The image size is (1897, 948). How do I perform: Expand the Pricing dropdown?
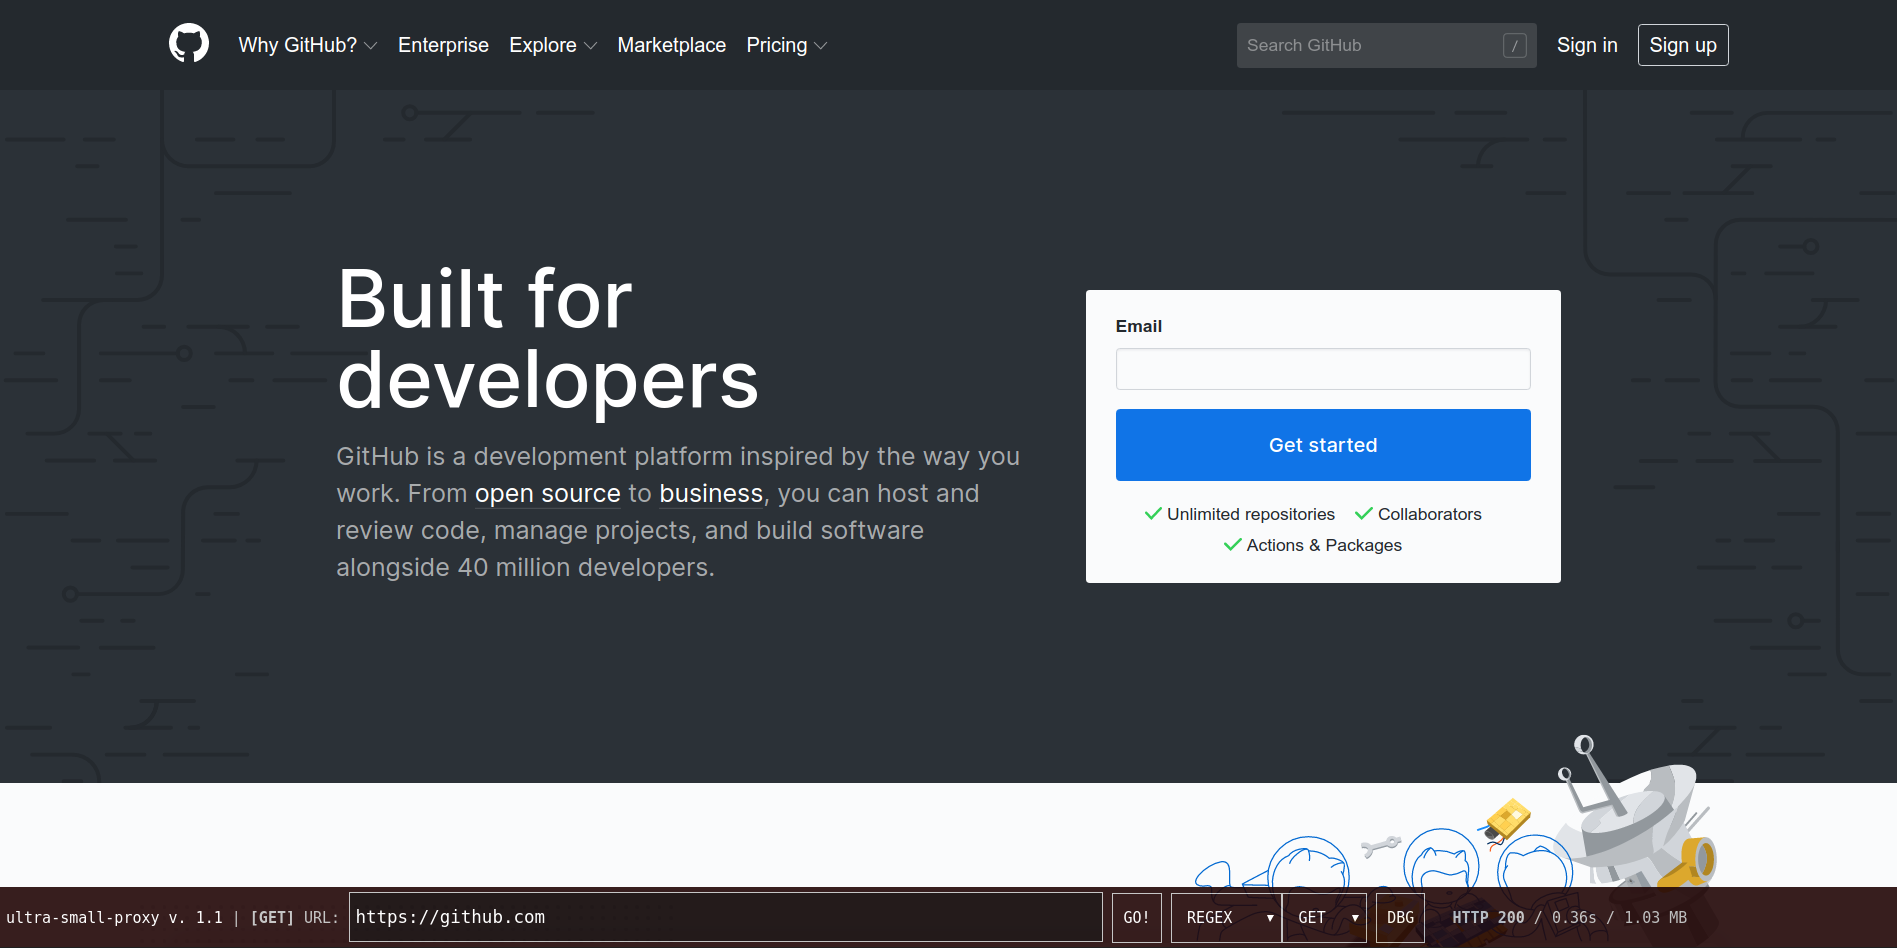coord(787,45)
